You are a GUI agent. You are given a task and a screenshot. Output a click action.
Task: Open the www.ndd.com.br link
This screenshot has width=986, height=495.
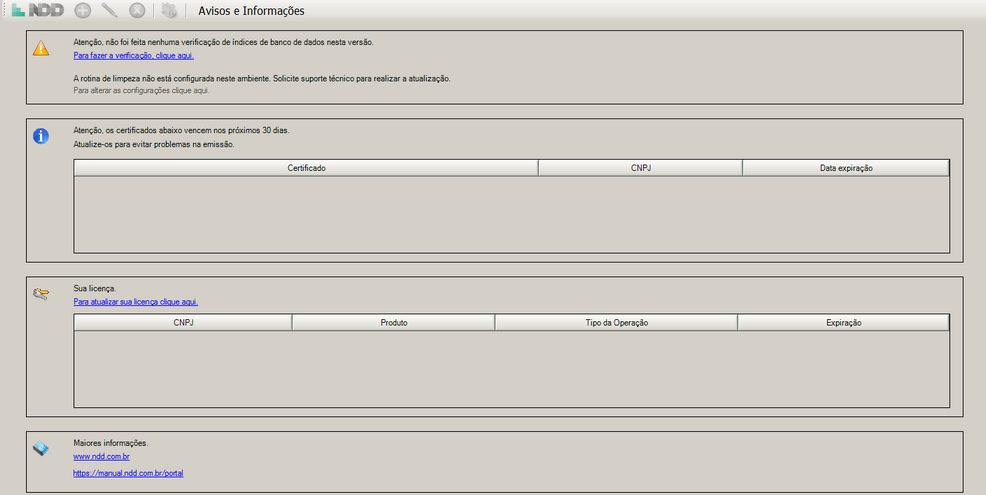click(x=101, y=457)
